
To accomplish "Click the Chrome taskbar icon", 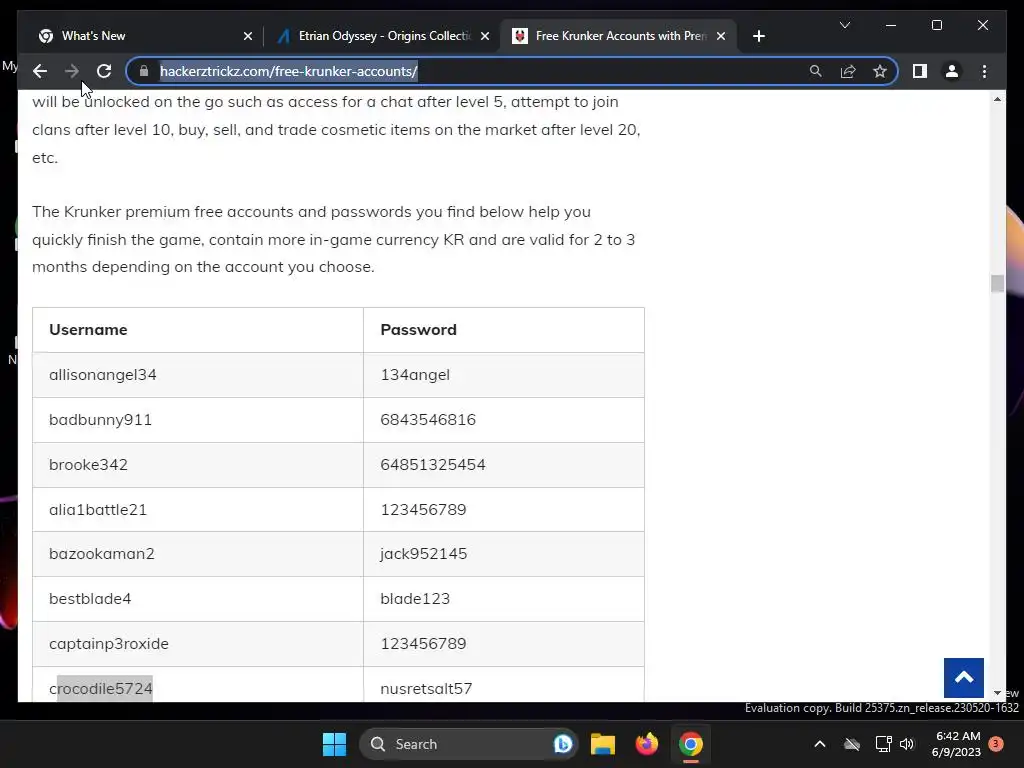I will tap(690, 744).
